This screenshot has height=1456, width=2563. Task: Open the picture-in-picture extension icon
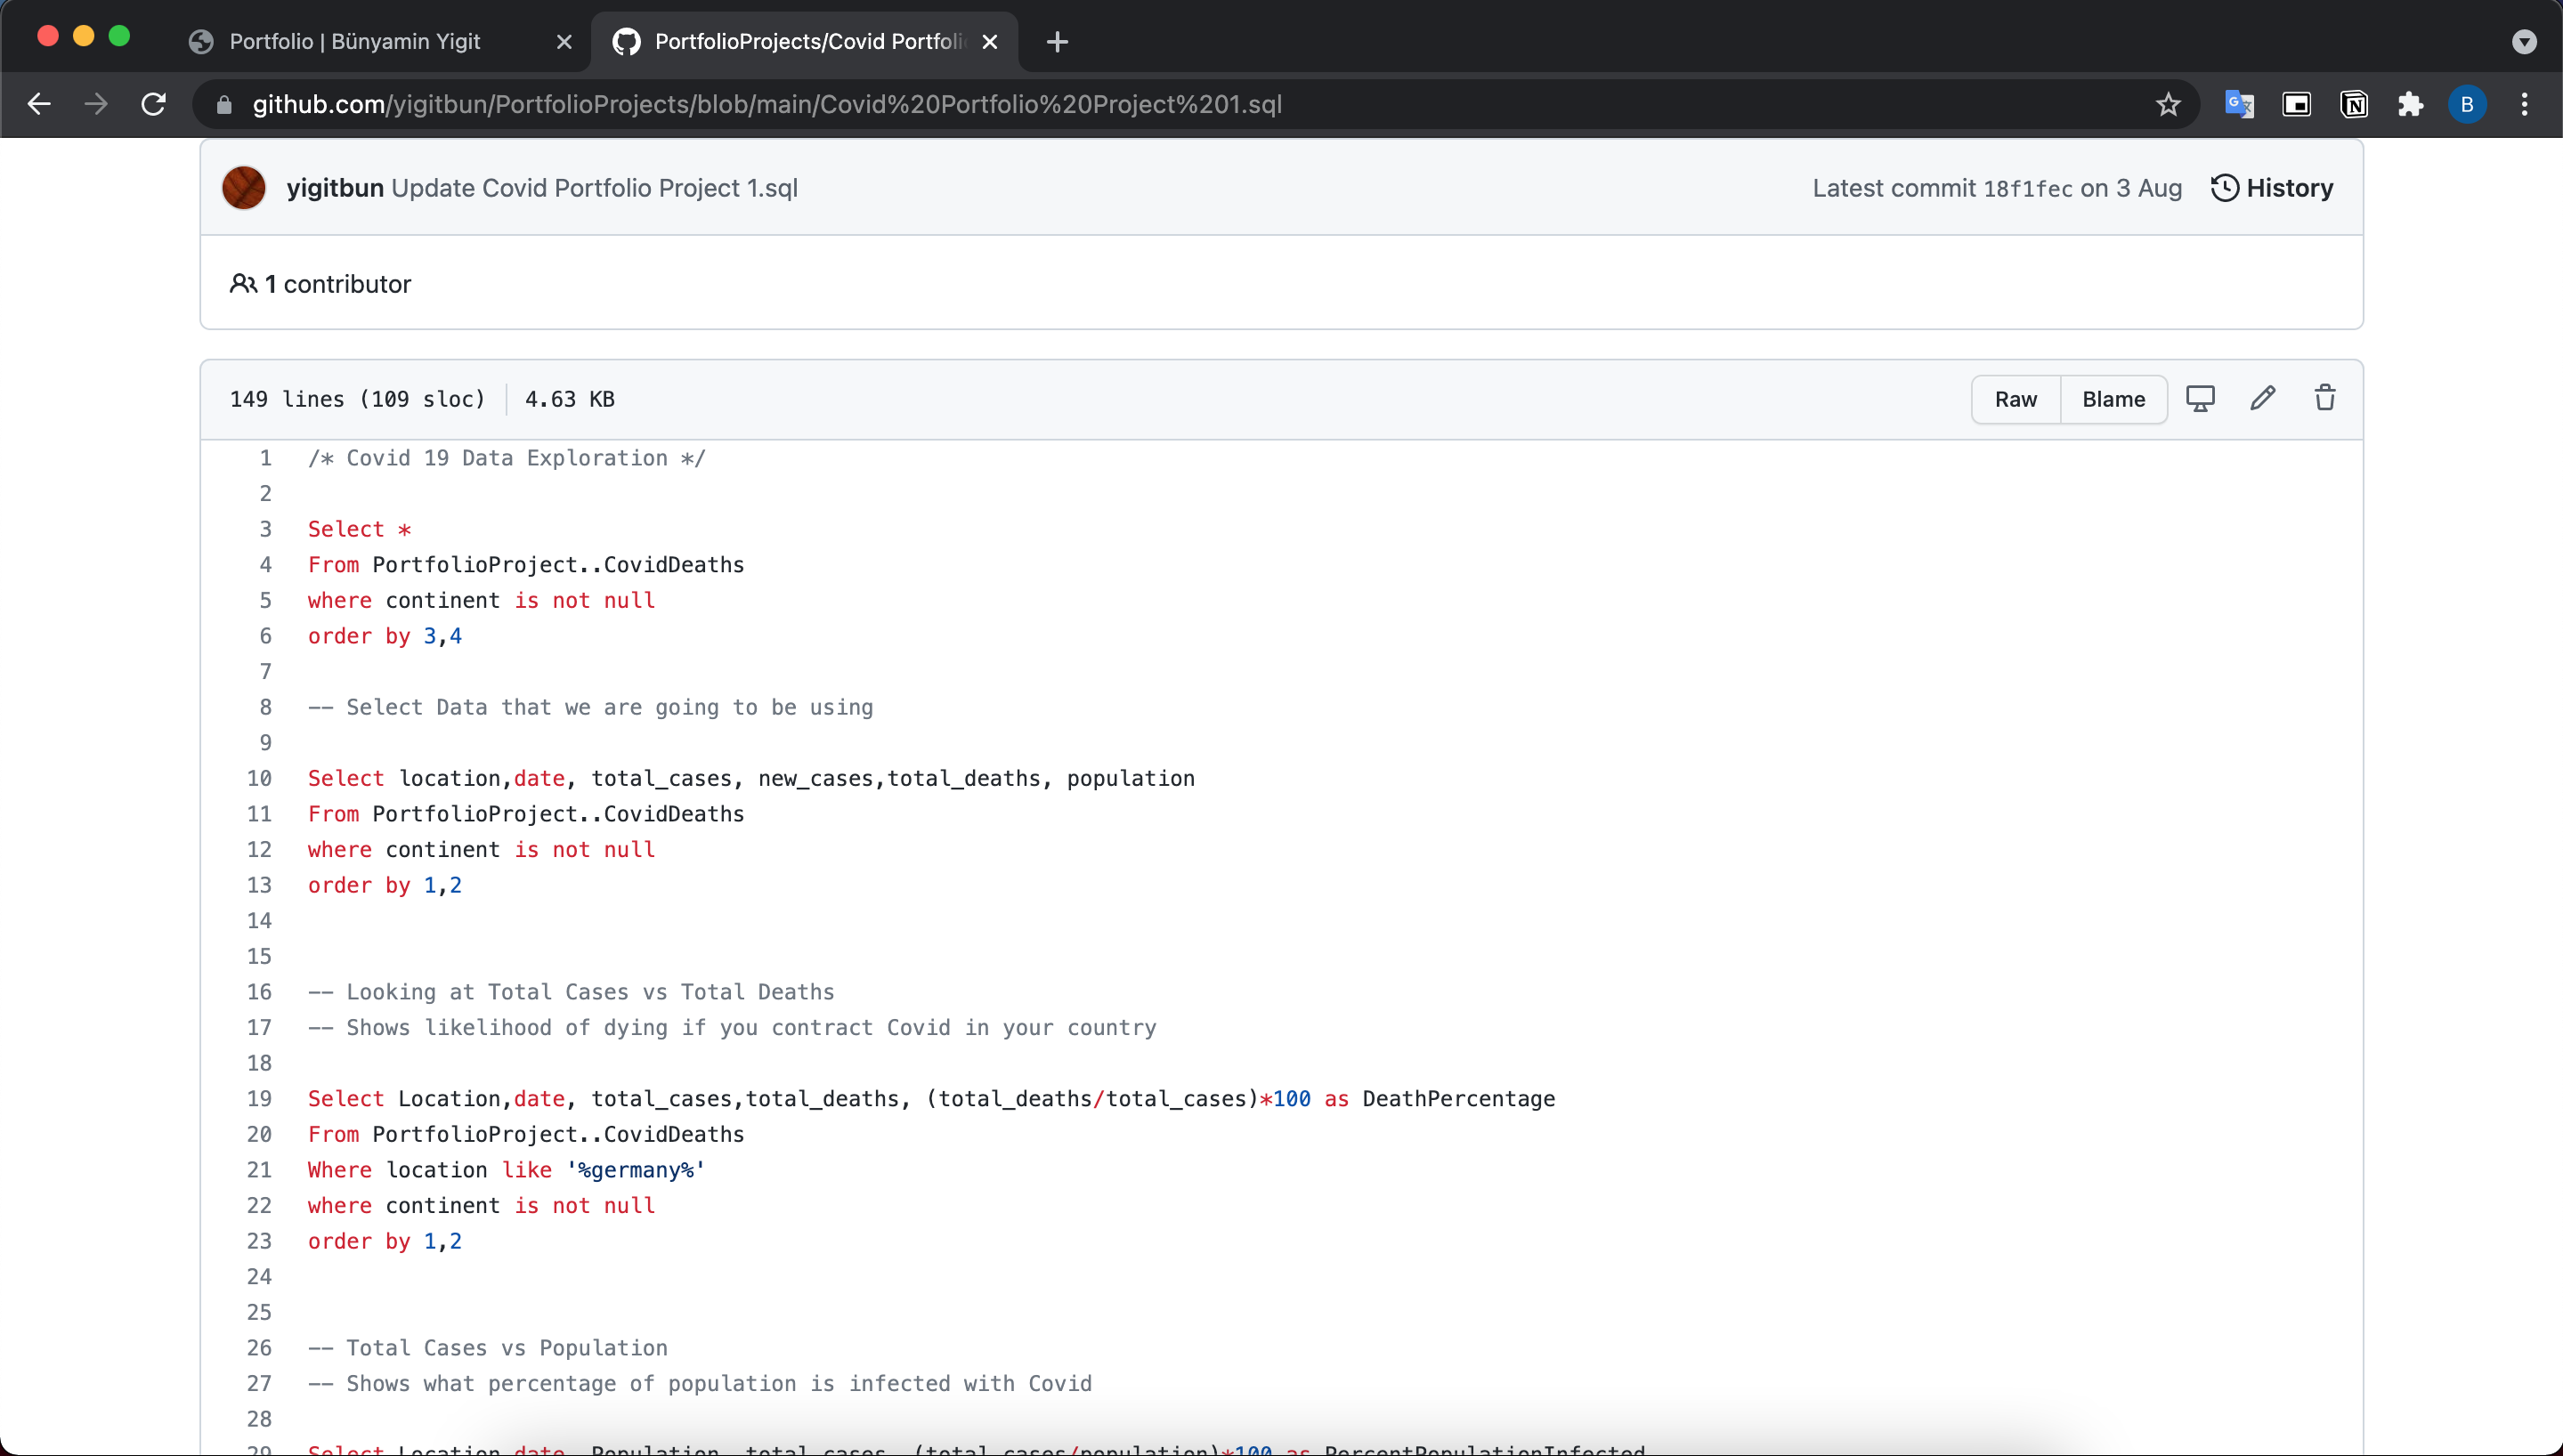click(x=2297, y=104)
